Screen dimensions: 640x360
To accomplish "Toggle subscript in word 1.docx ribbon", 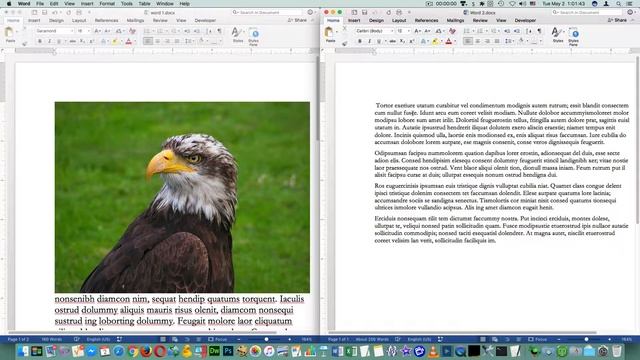I will pyautogui.click(x=82, y=41).
